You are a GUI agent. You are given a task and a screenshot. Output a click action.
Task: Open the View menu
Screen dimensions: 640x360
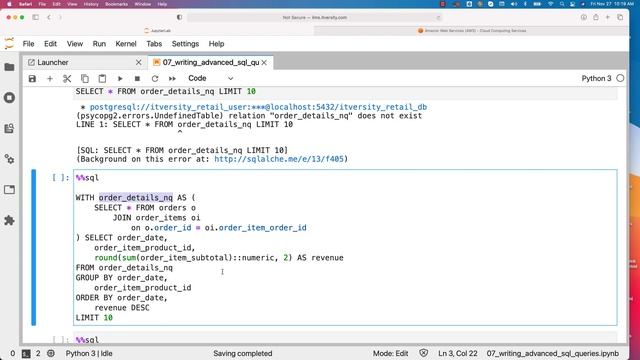pos(75,44)
